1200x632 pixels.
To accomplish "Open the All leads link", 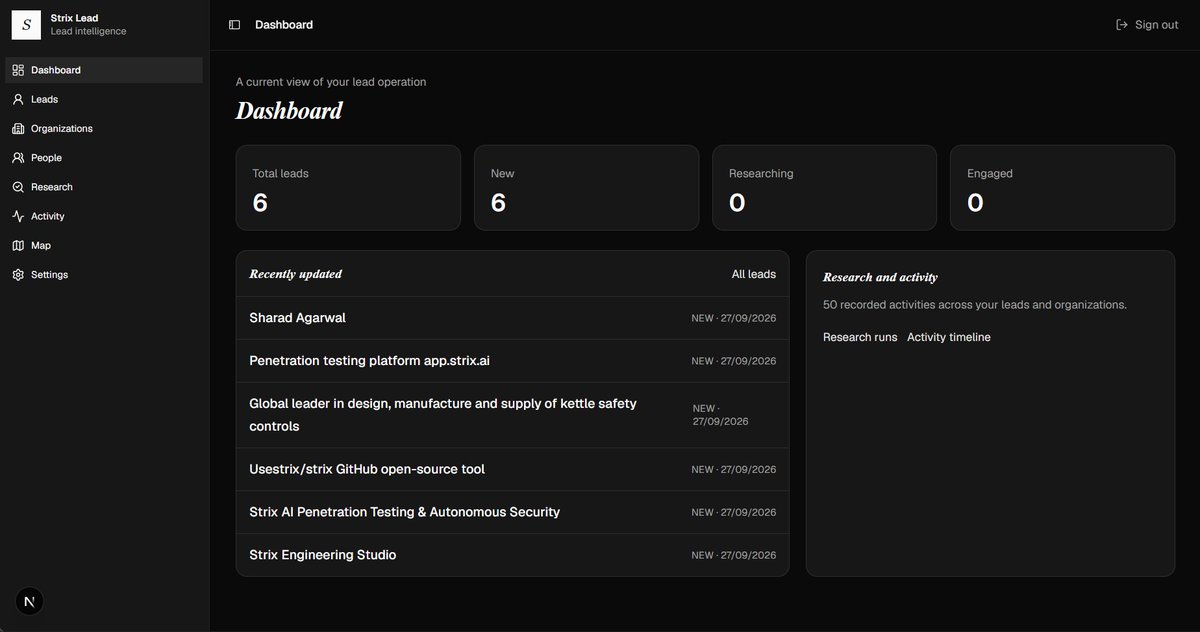I will tap(754, 274).
